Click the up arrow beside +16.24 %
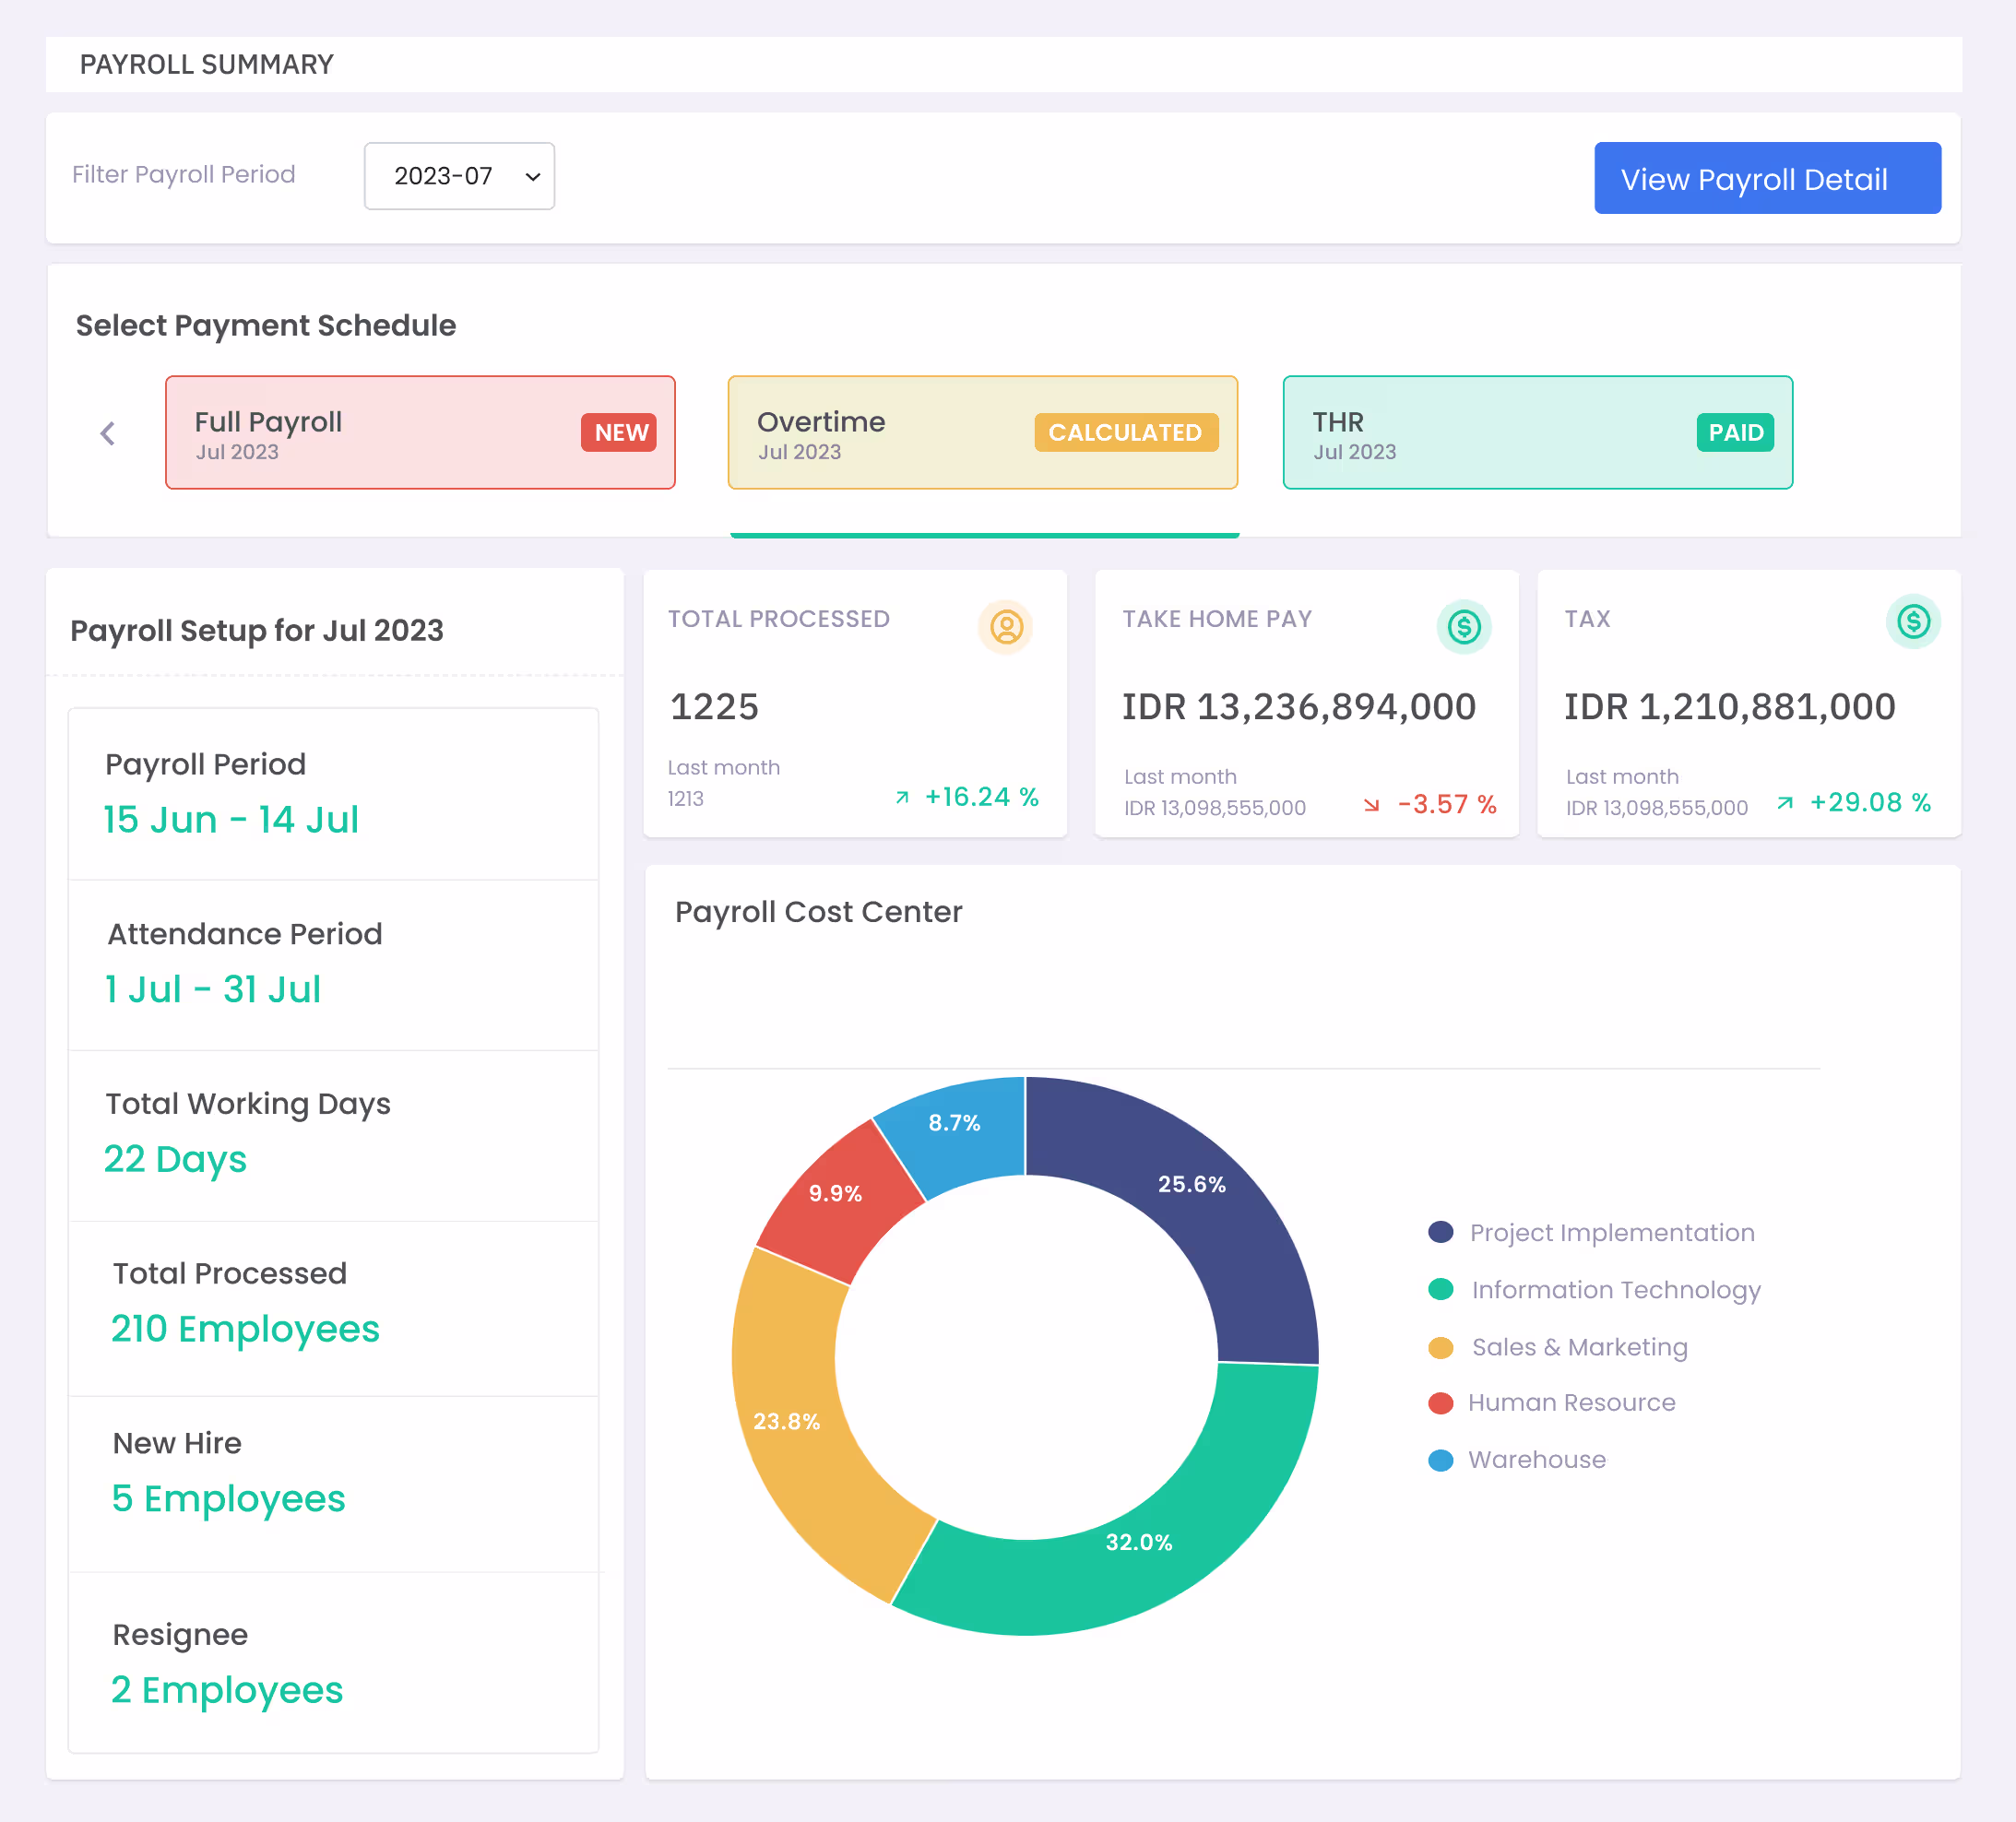Screen dimensions: 2016x1822 902,797
